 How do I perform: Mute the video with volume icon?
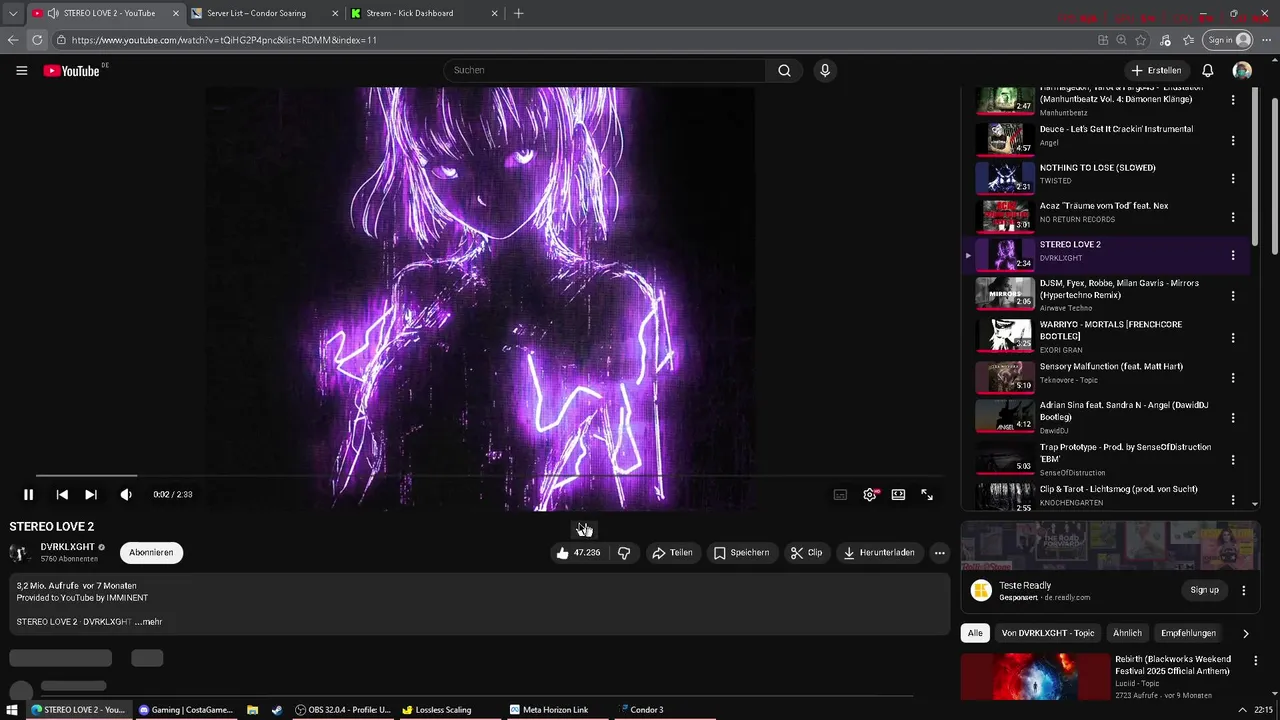126,494
